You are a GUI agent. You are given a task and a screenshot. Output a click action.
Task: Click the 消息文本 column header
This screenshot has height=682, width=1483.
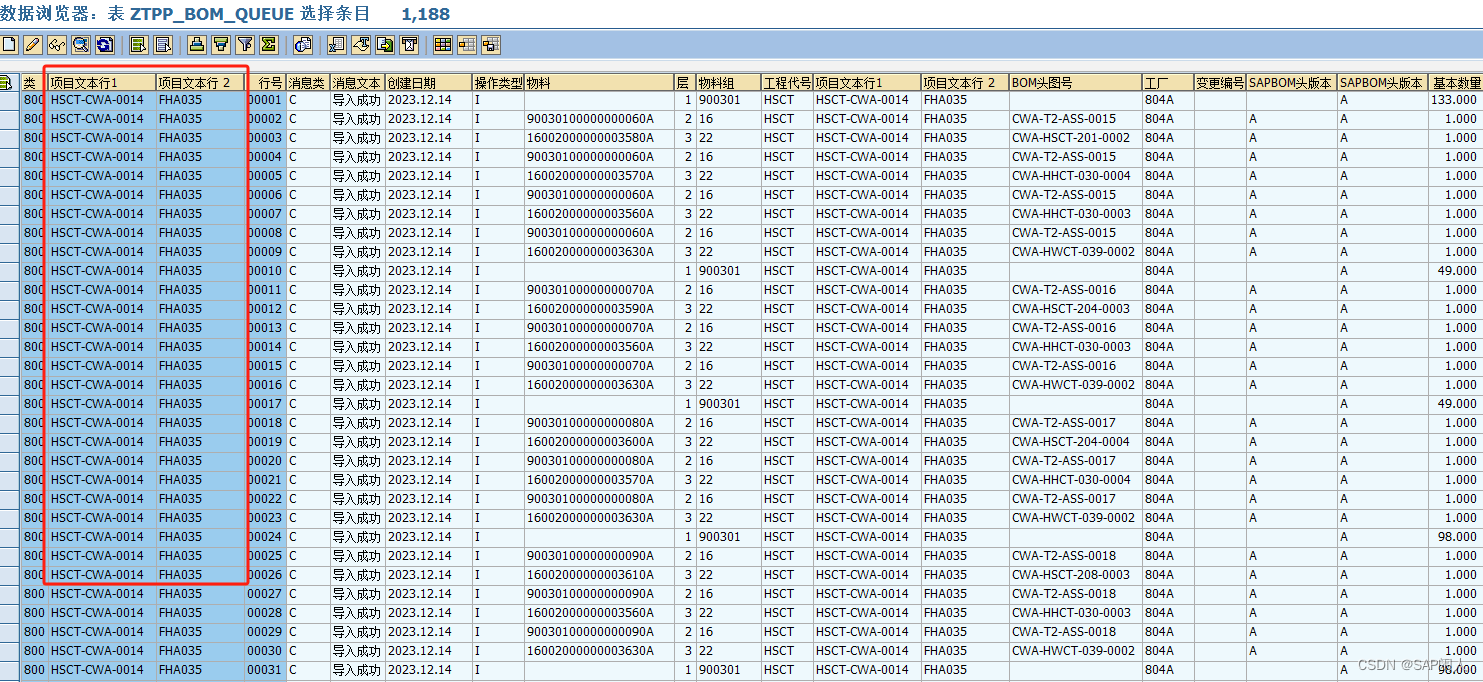click(358, 82)
